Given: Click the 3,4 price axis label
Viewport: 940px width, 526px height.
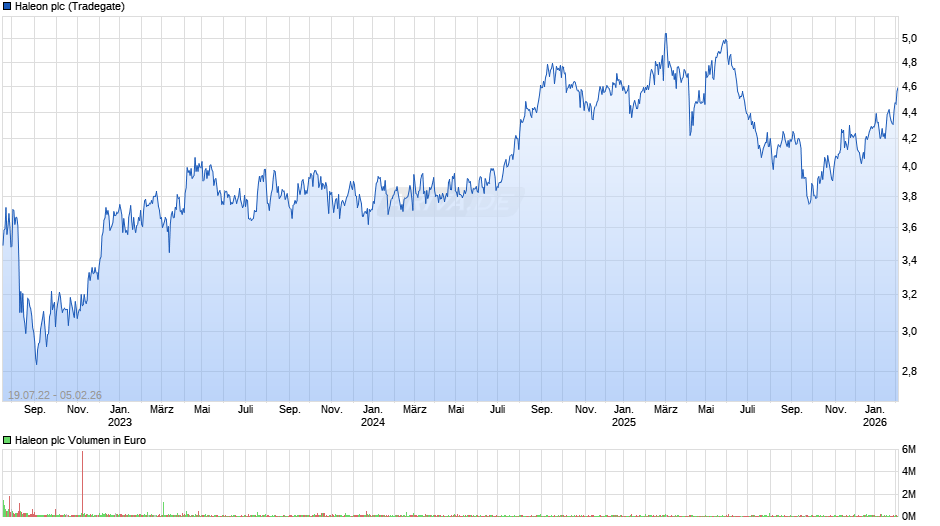Looking at the screenshot, I should (909, 260).
